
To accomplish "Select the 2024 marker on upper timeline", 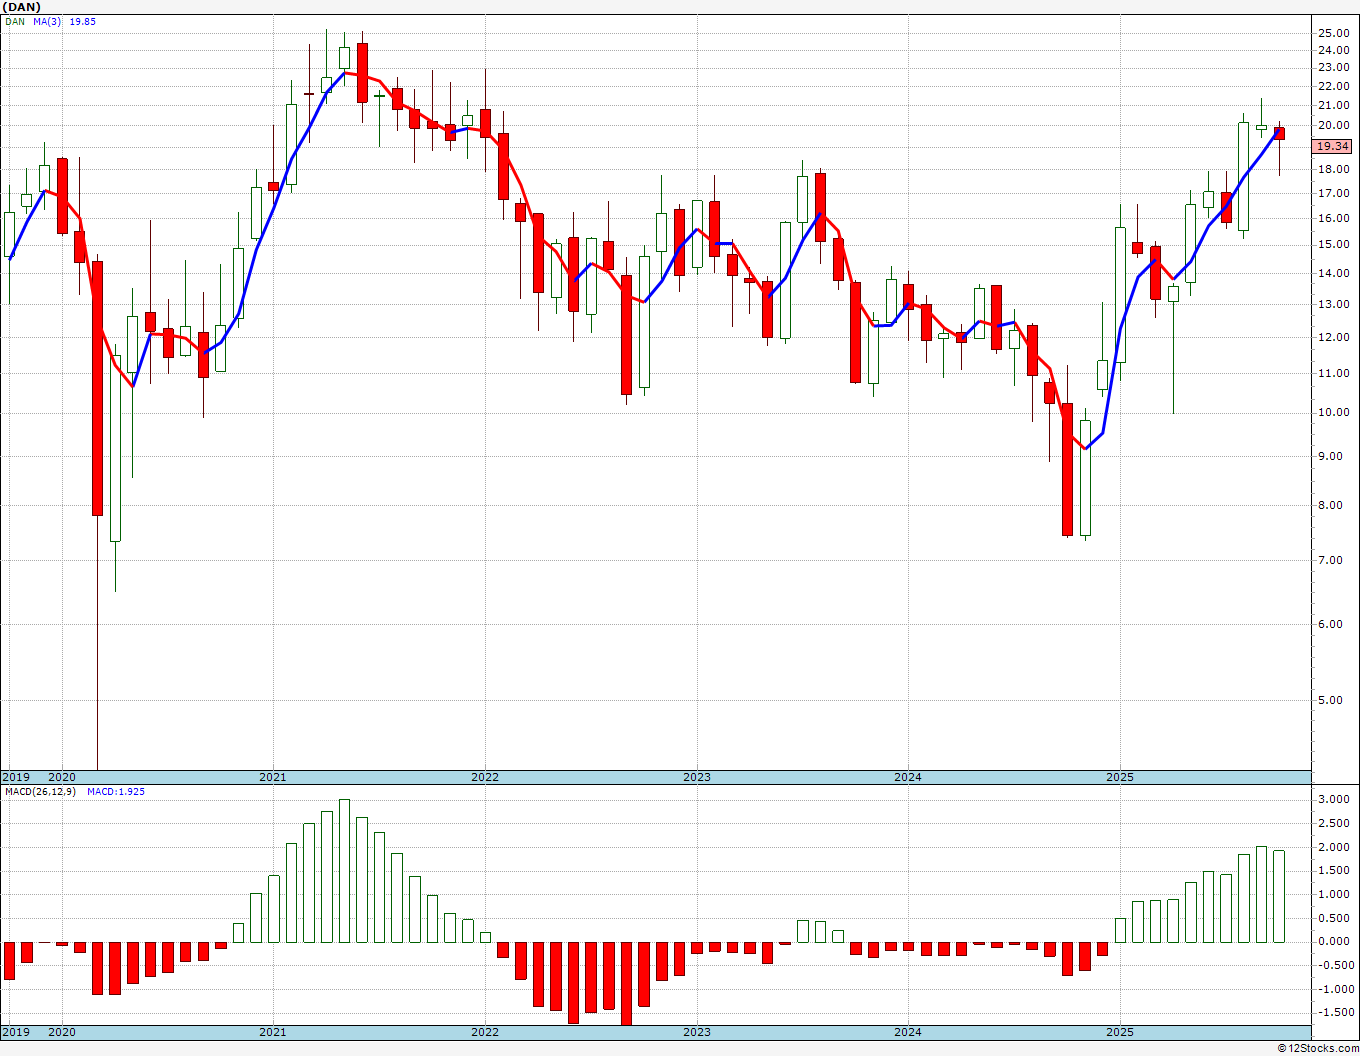I will coord(908,777).
